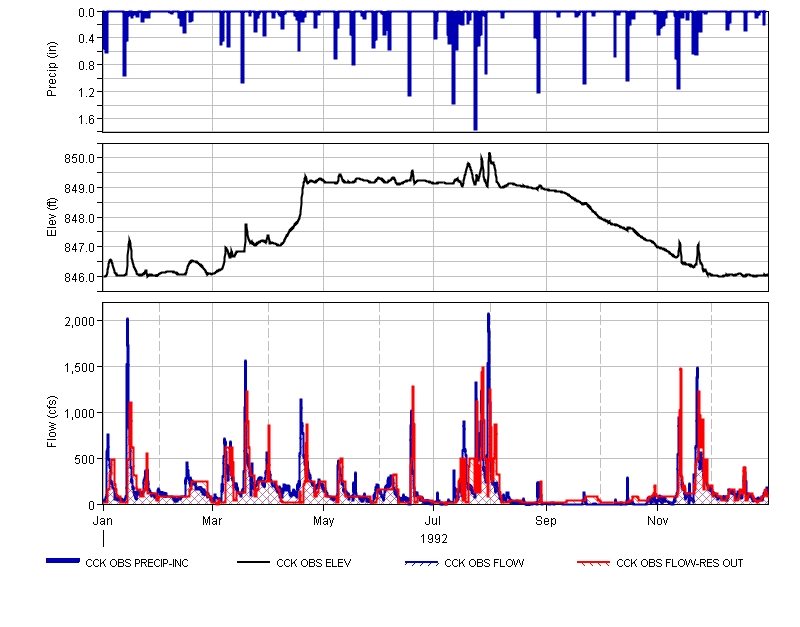Screen dimensions: 800x627
Task: Click the 0.8 precipitation axis value
Action: point(87,65)
